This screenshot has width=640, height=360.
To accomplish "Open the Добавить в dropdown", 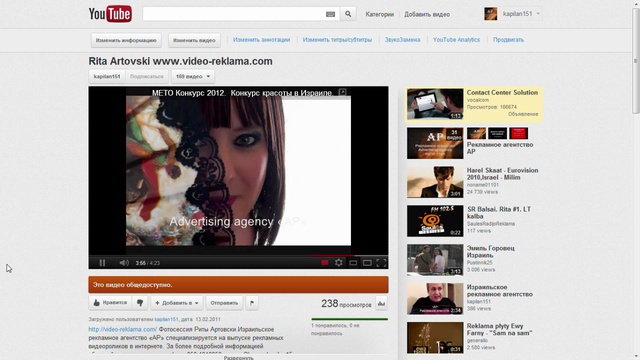I will pos(177,303).
